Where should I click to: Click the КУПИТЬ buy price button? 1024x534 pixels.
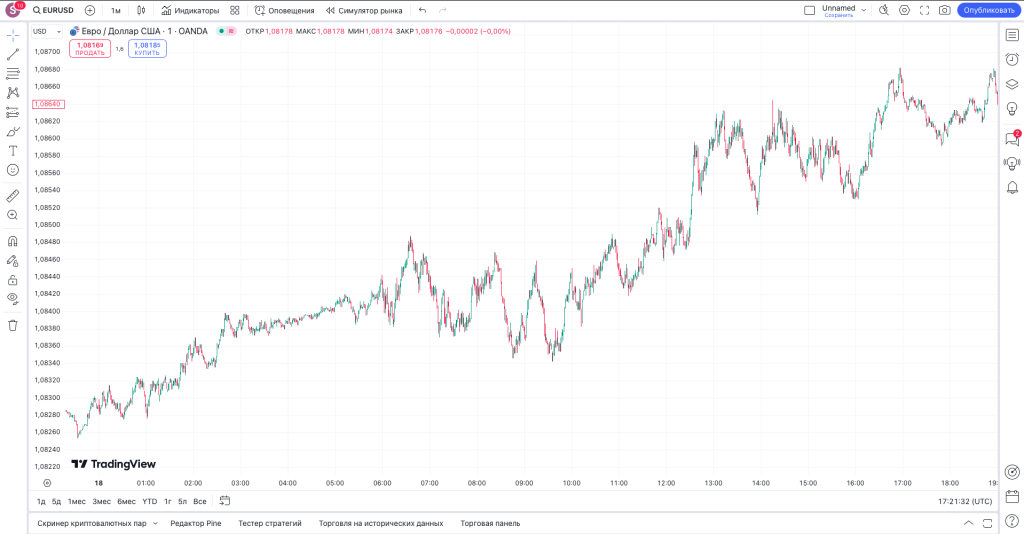tap(147, 49)
